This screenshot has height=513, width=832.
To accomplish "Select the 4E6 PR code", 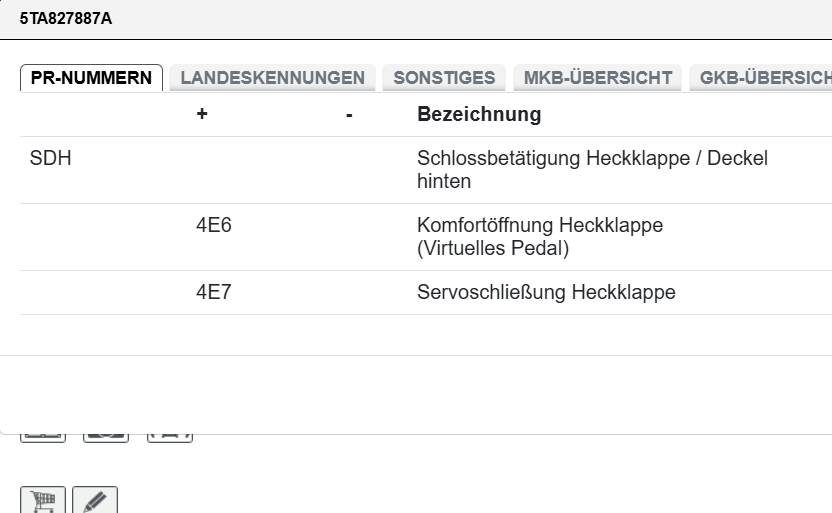I will [214, 226].
